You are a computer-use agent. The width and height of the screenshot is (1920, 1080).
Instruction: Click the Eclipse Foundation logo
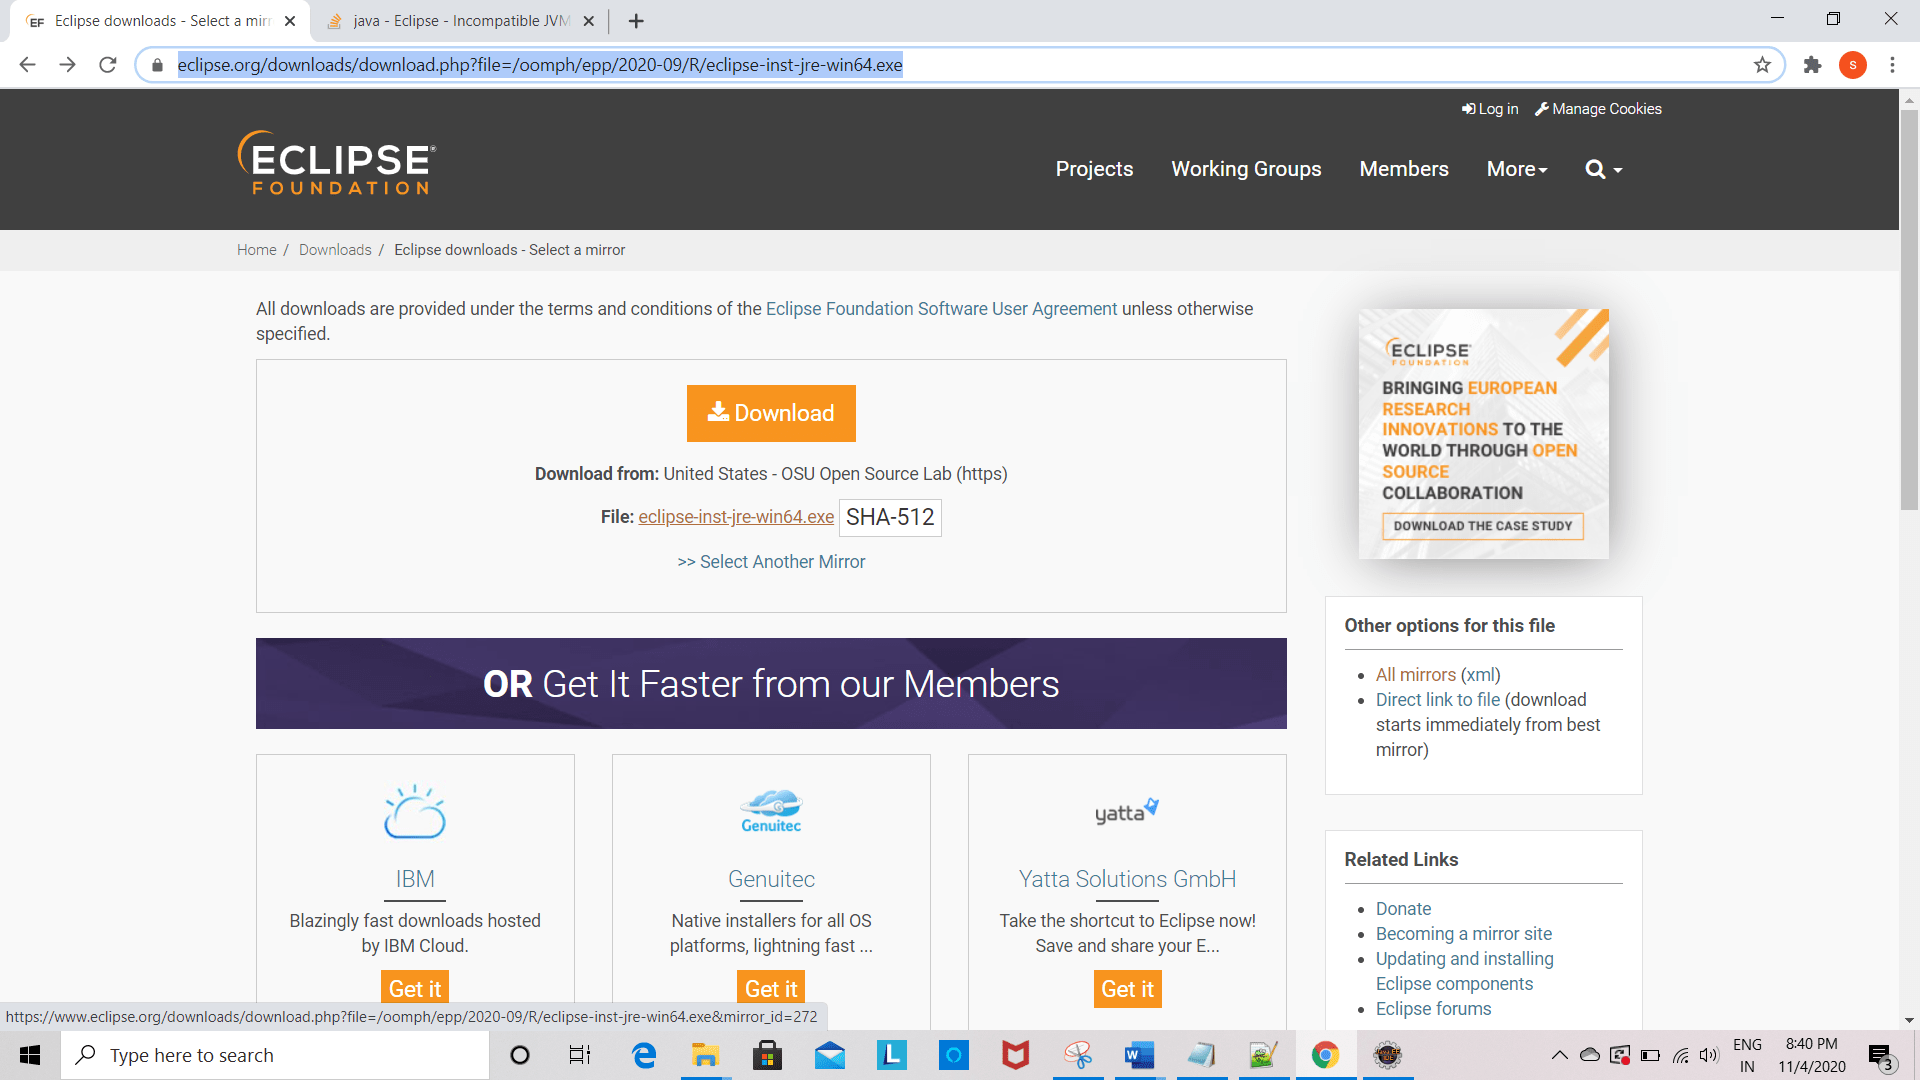click(x=336, y=163)
